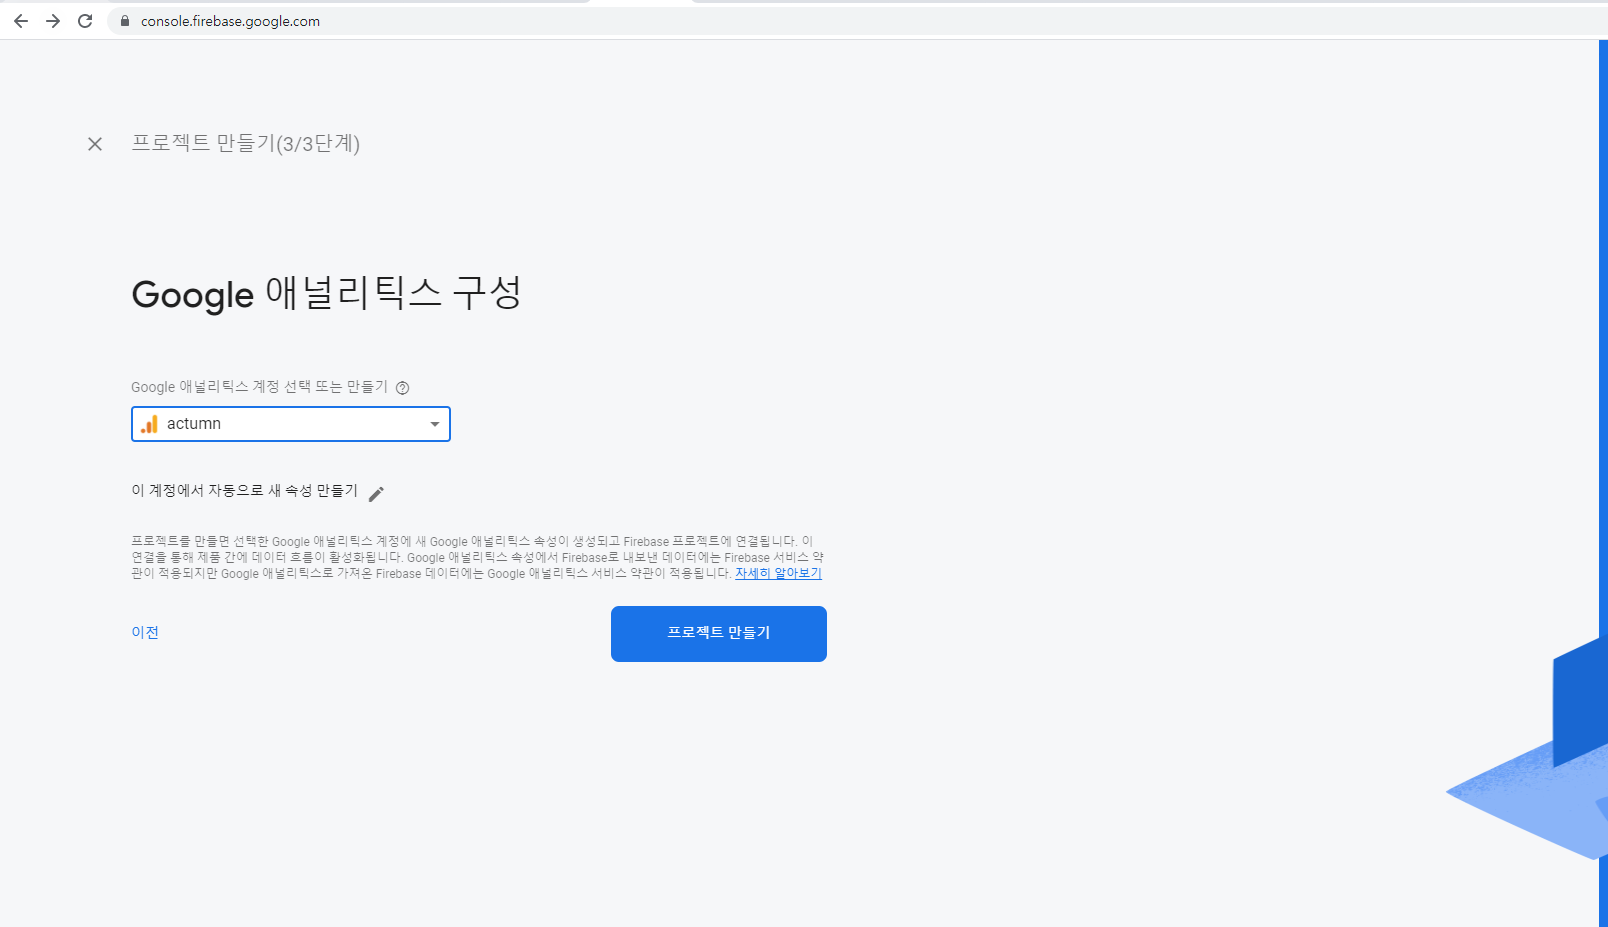The height and width of the screenshot is (927, 1608).
Task: Open help tooltip next to Analytics account label
Action: (402, 388)
